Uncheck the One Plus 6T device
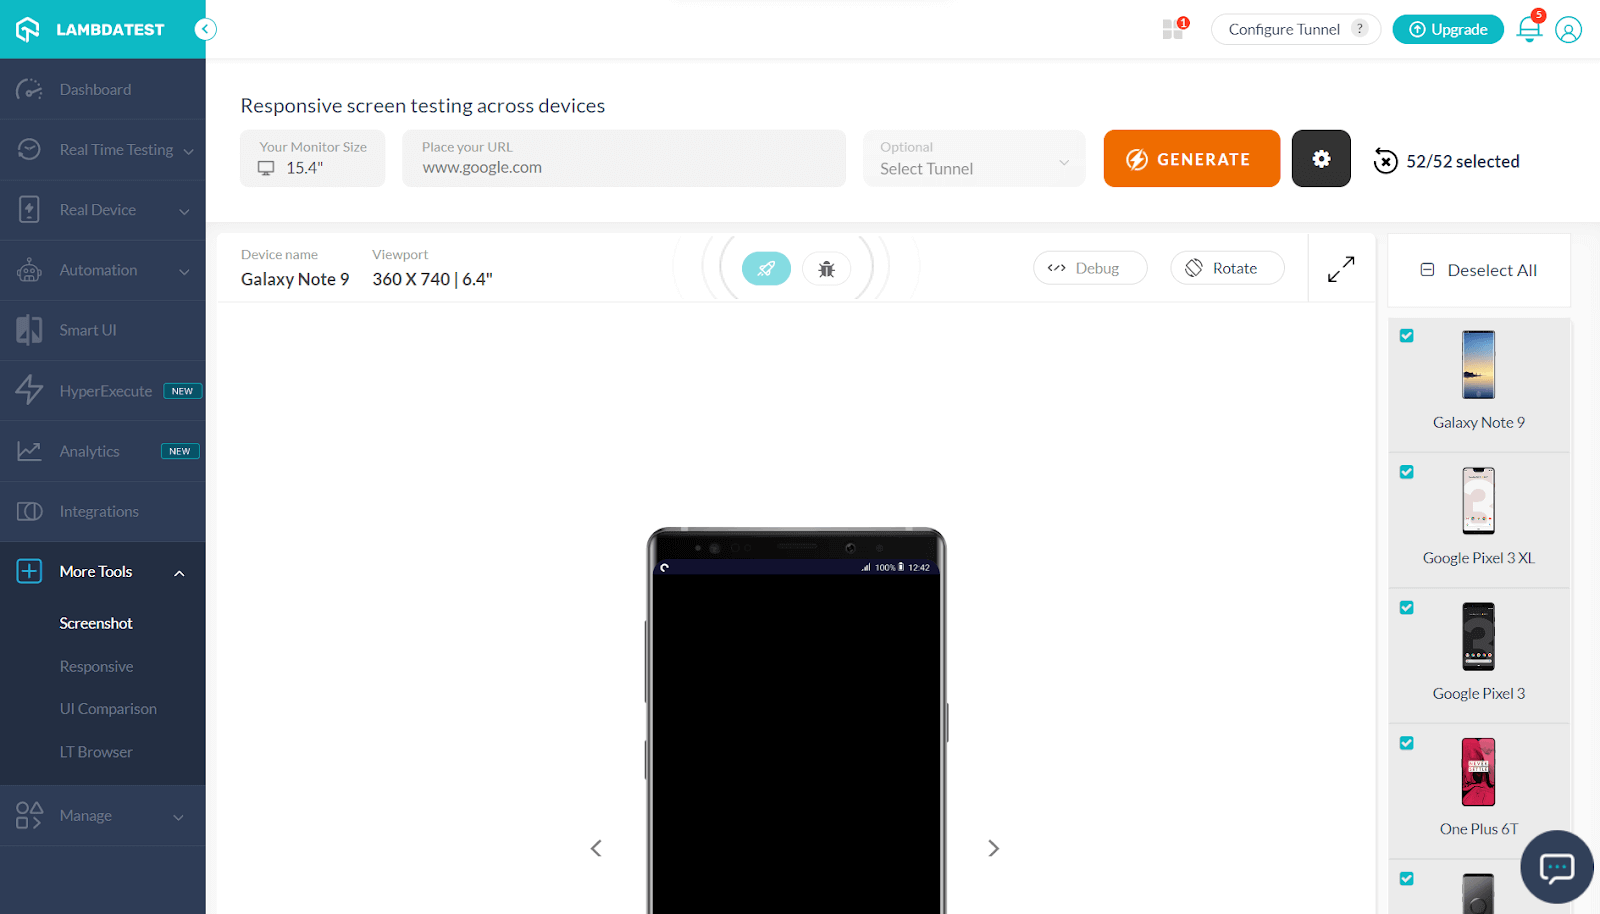 pyautogui.click(x=1406, y=742)
